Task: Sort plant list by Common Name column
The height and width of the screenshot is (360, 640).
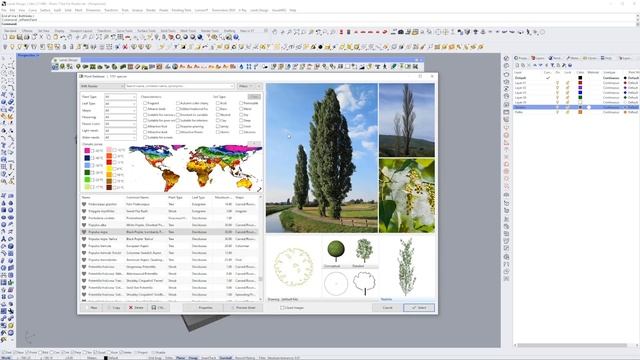Action: 137,198
